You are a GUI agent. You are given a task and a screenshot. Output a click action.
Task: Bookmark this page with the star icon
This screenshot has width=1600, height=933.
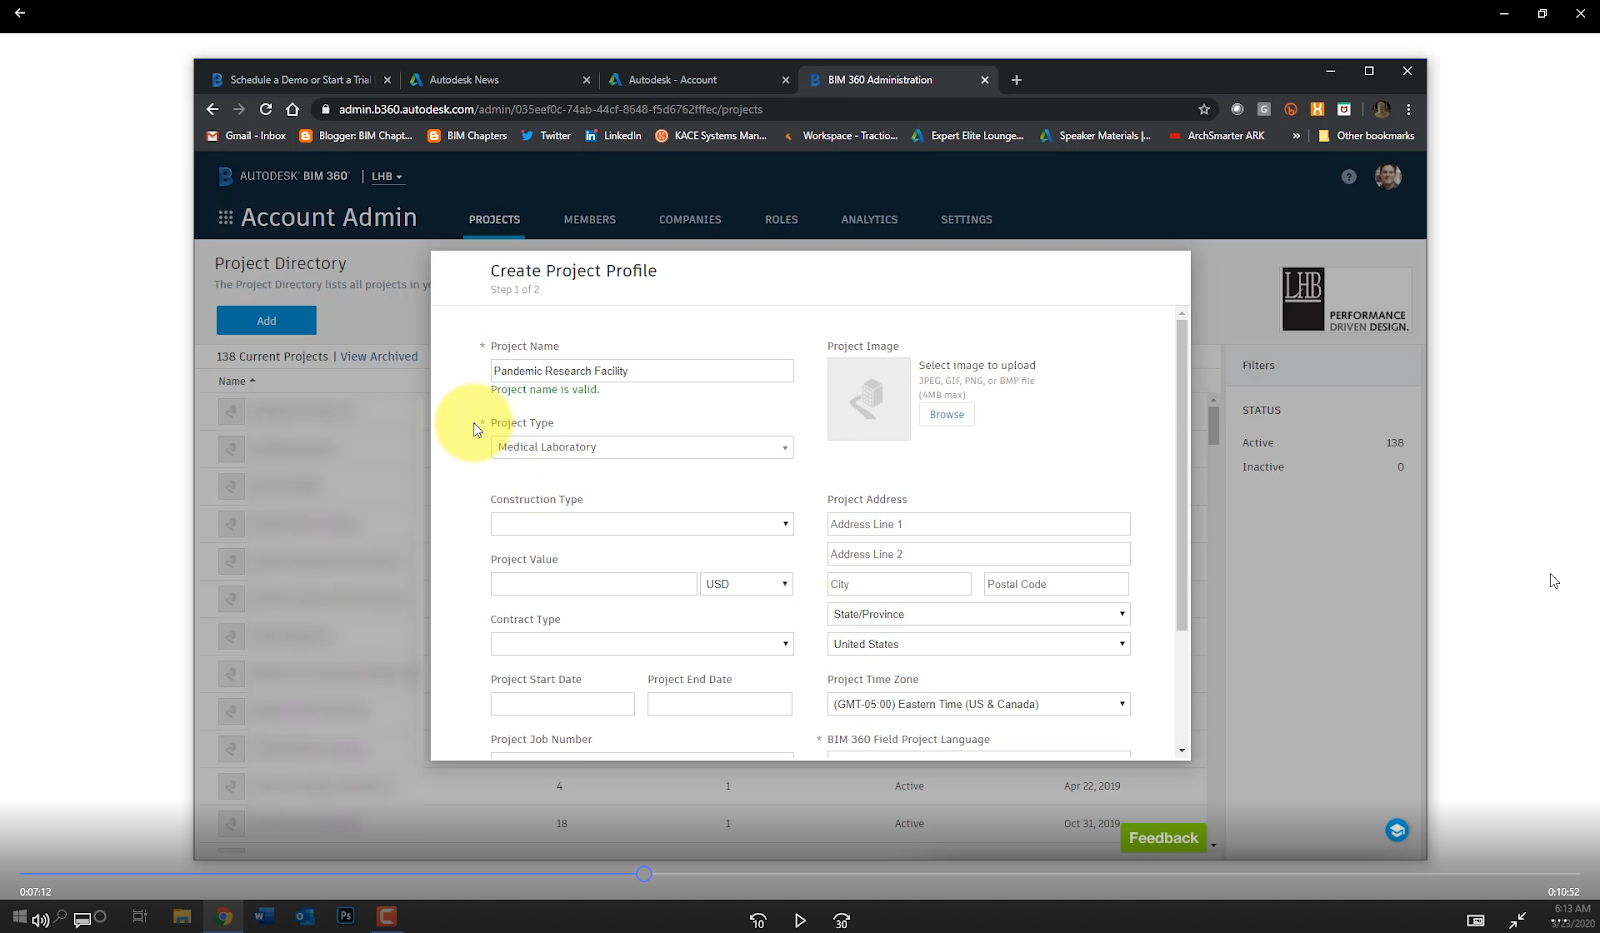(x=1204, y=109)
